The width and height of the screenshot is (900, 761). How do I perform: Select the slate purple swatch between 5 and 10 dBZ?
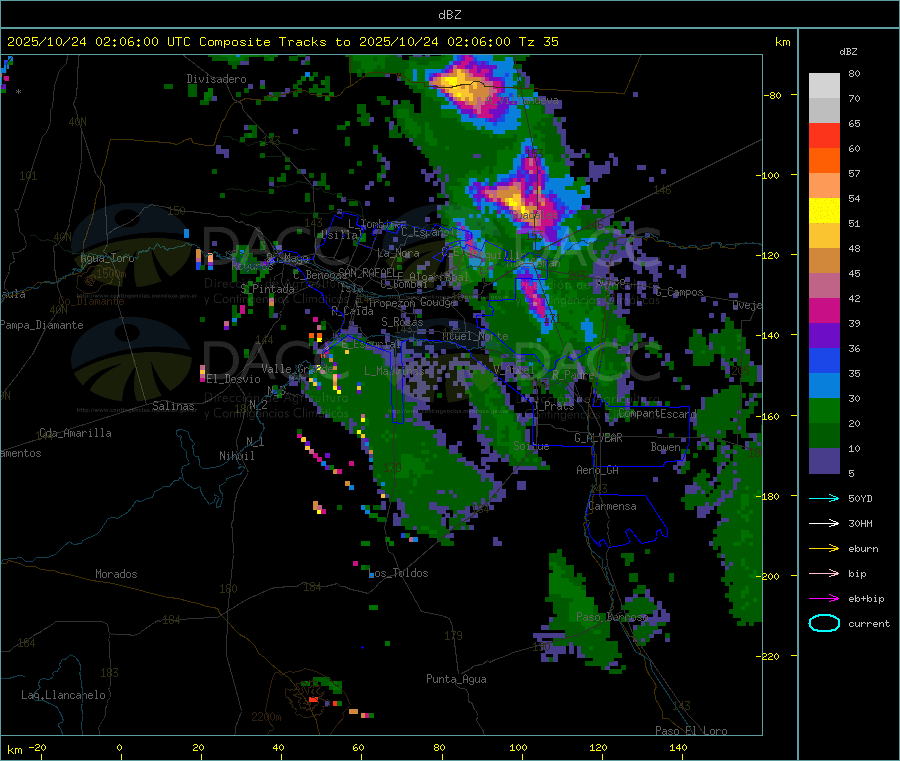tap(824, 461)
